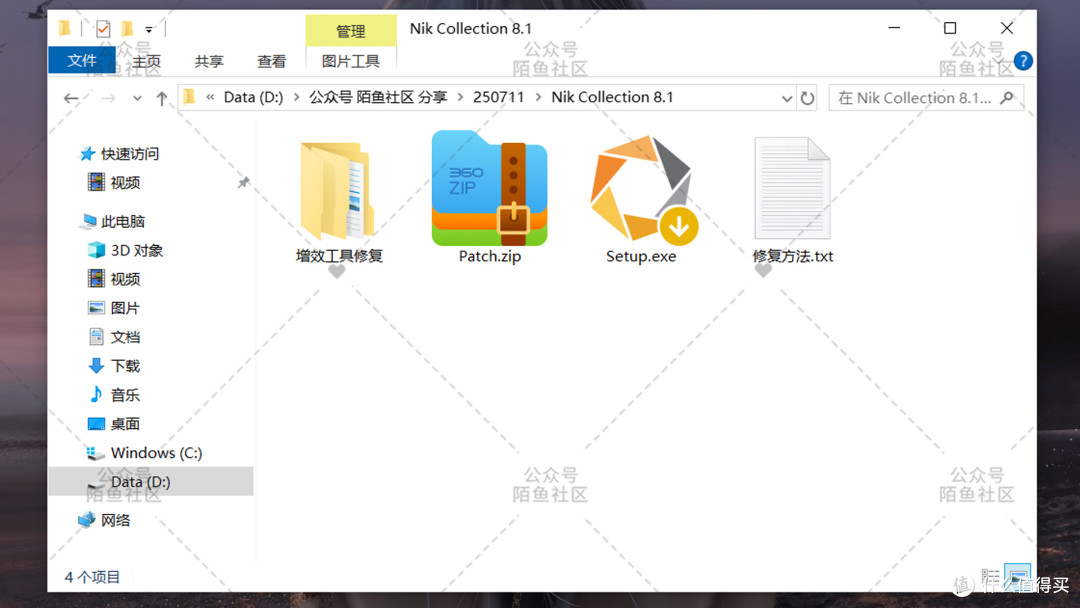Click the 250711 breadcrumb segment
1080x608 pixels.
point(499,97)
